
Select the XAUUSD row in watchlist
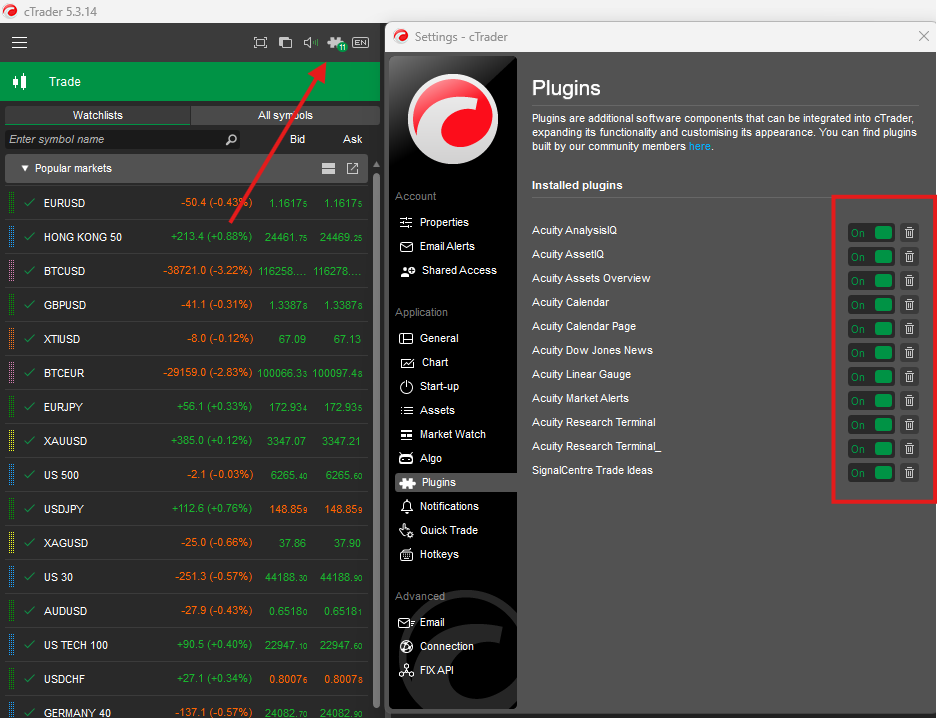pyautogui.click(x=186, y=441)
